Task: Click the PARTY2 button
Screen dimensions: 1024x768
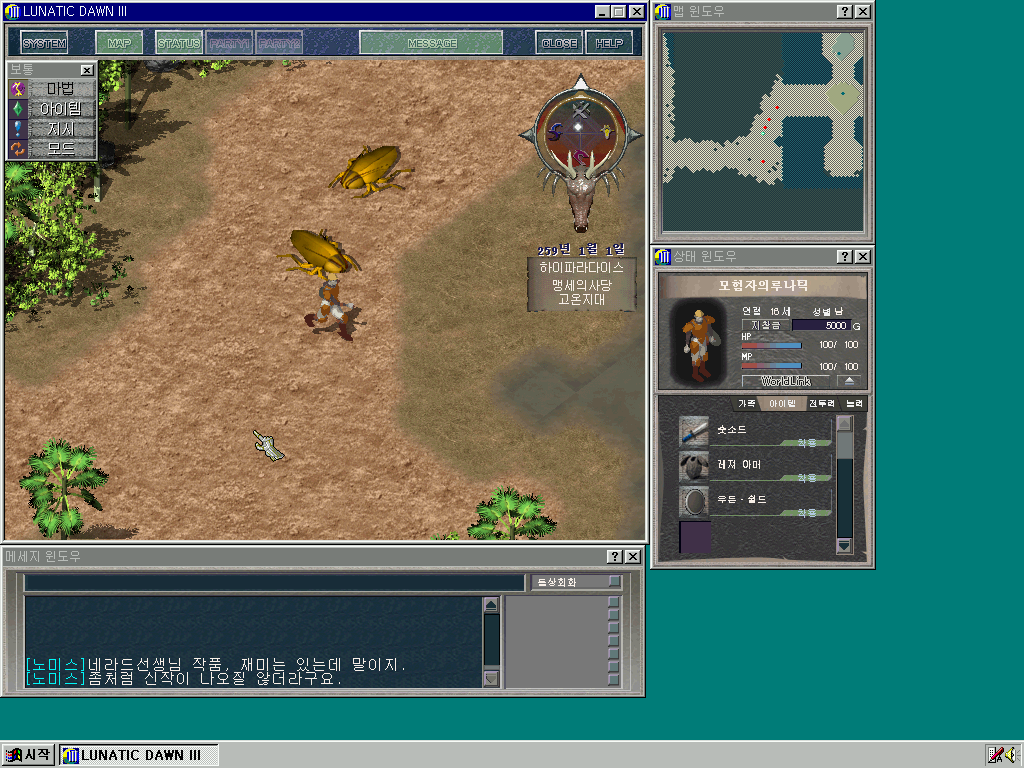Action: tap(279, 43)
